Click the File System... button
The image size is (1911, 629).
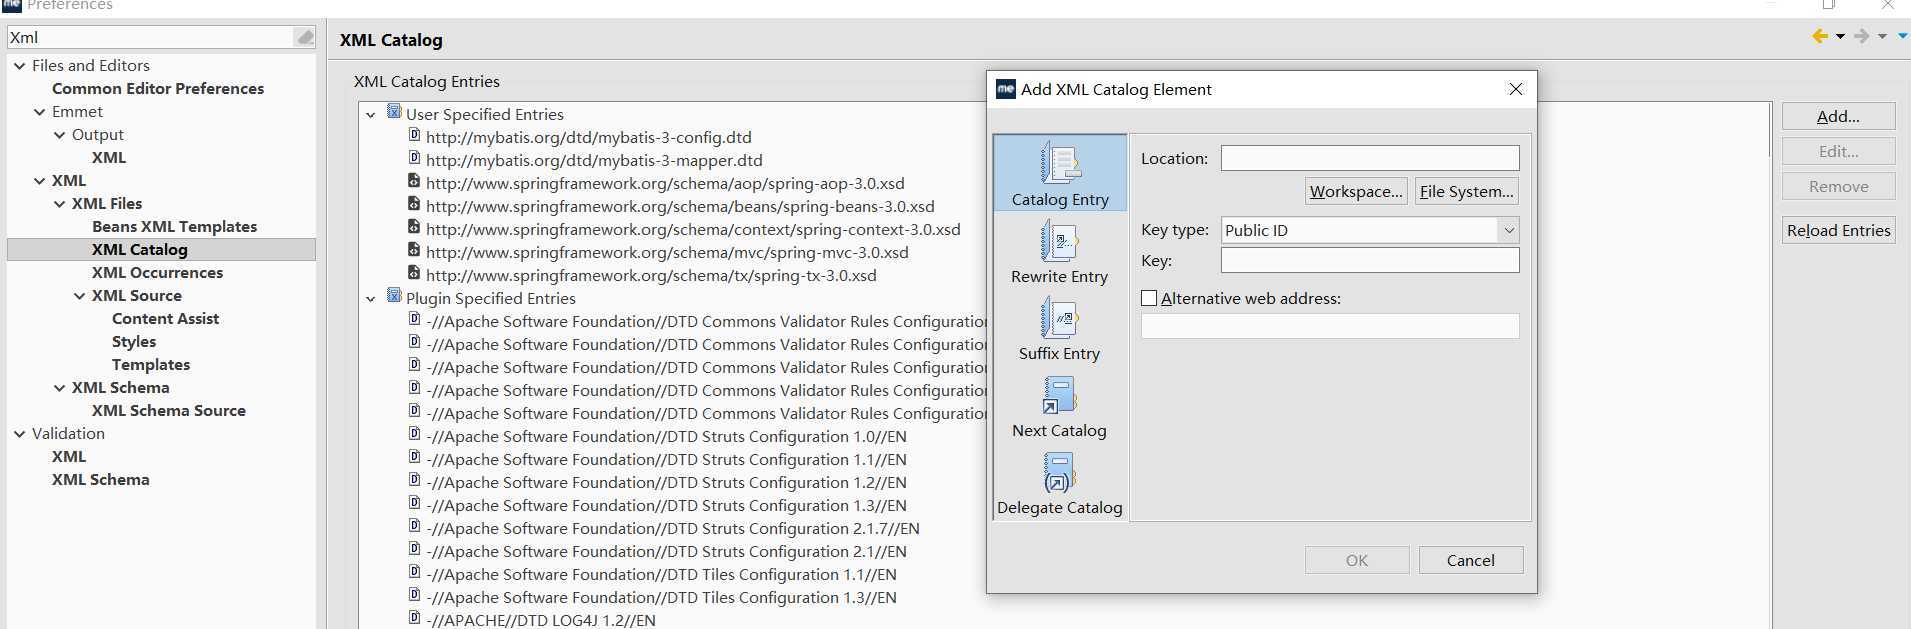click(x=1466, y=191)
